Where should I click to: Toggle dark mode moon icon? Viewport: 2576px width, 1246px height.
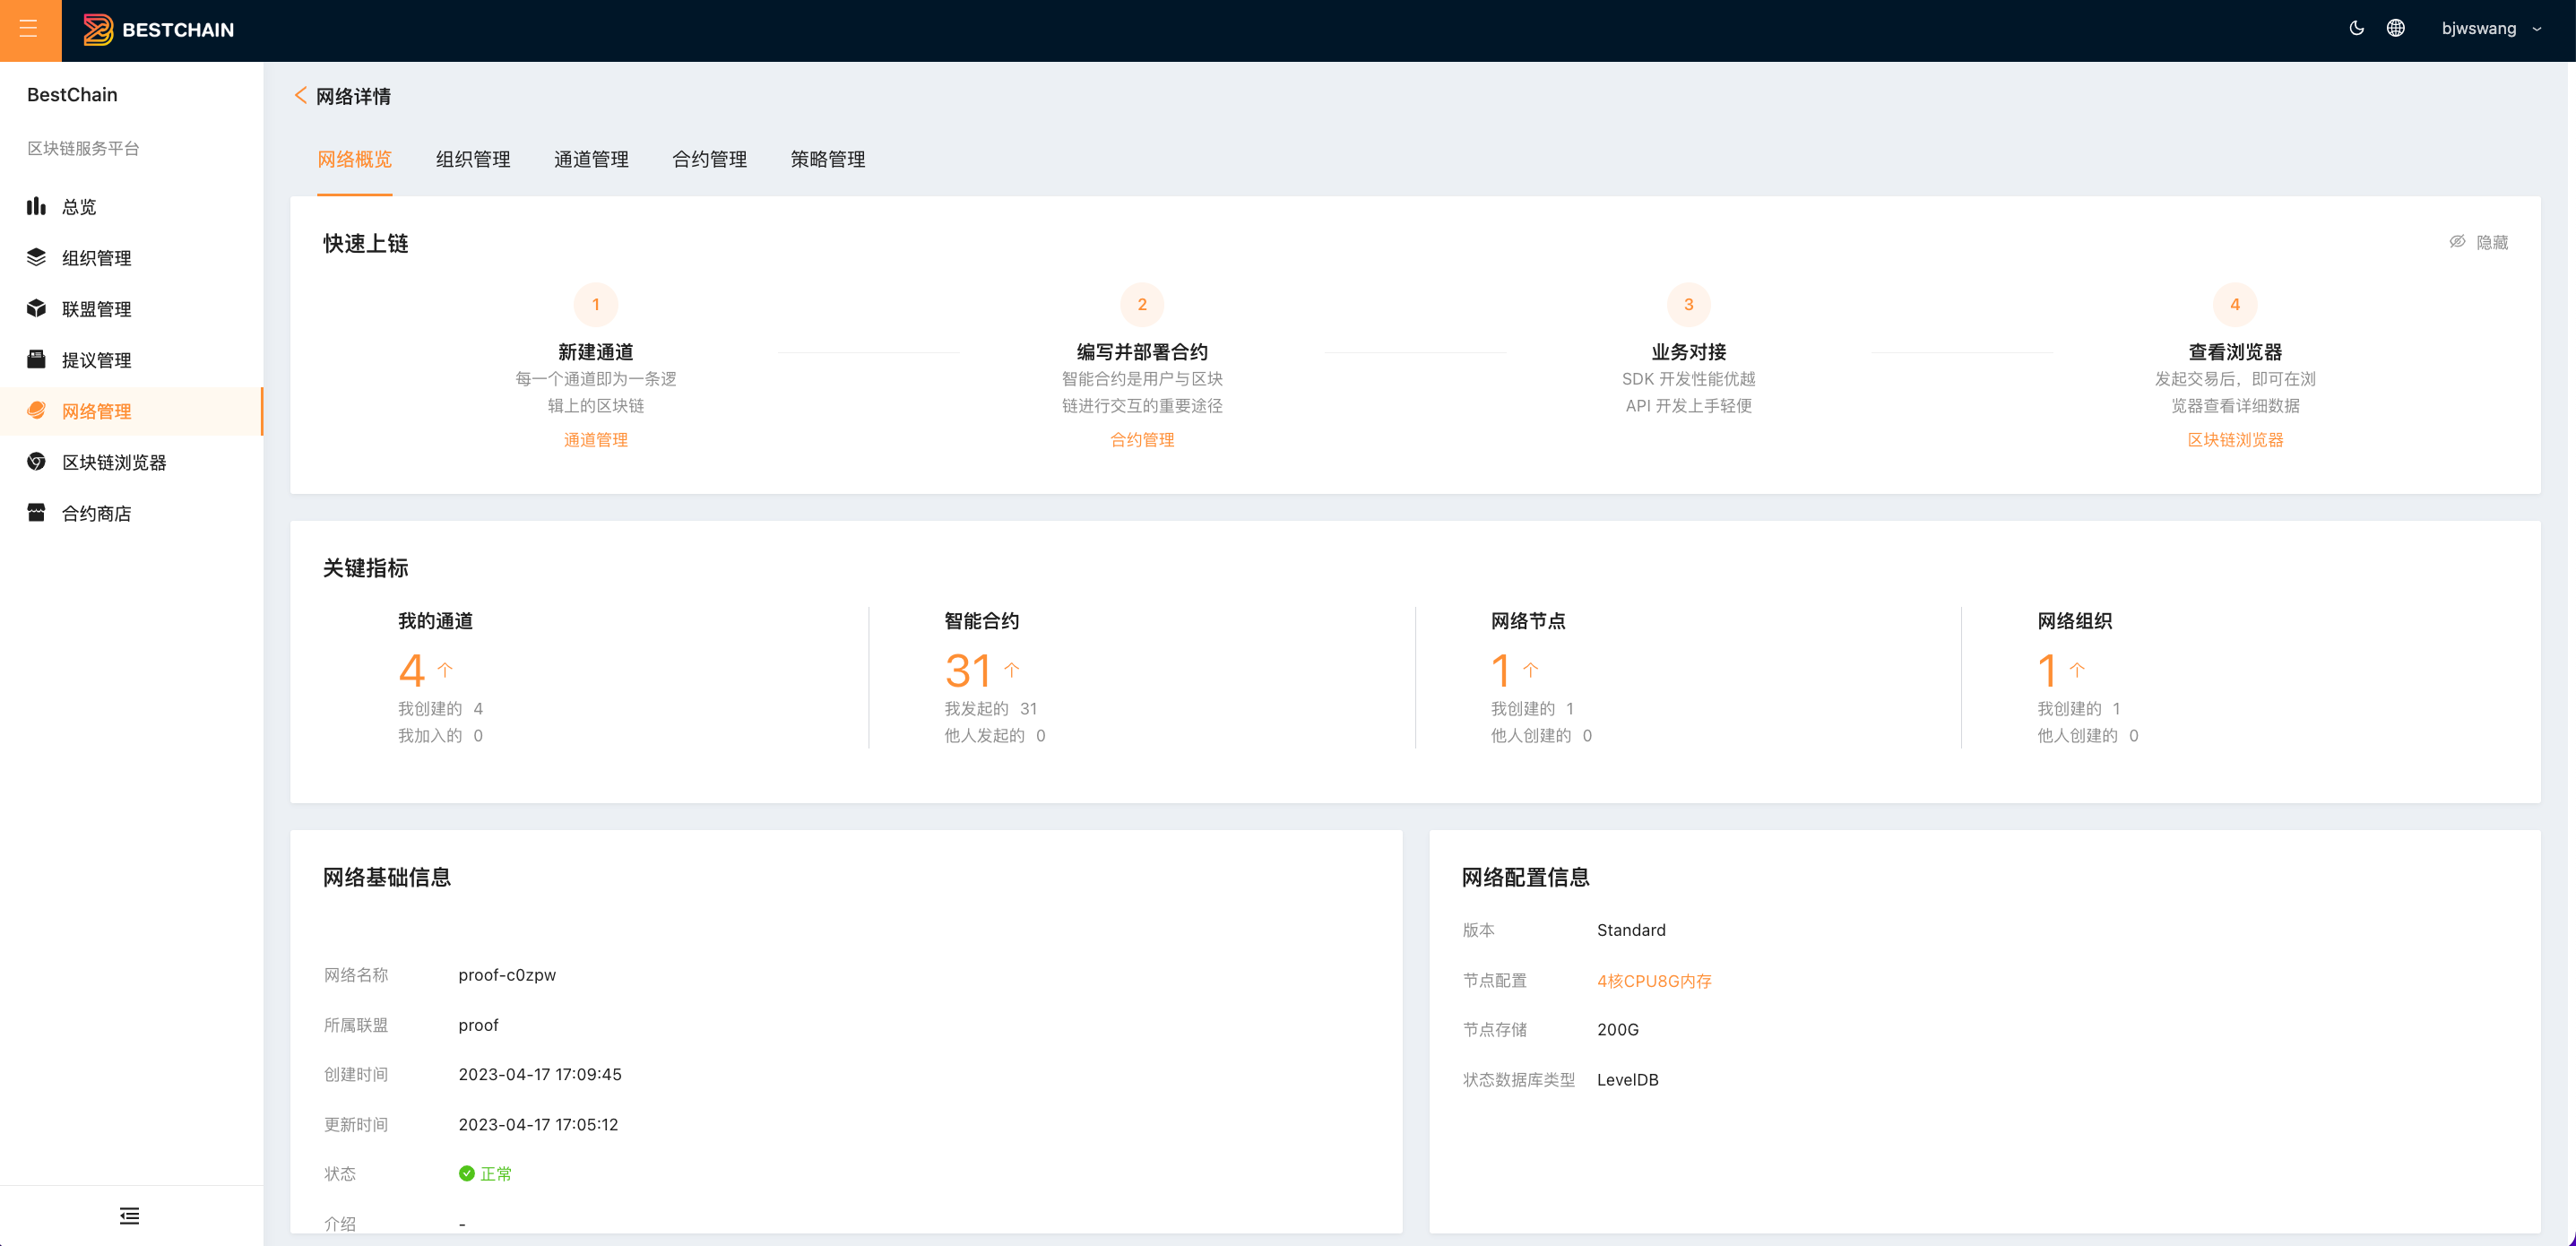pos(2357,28)
